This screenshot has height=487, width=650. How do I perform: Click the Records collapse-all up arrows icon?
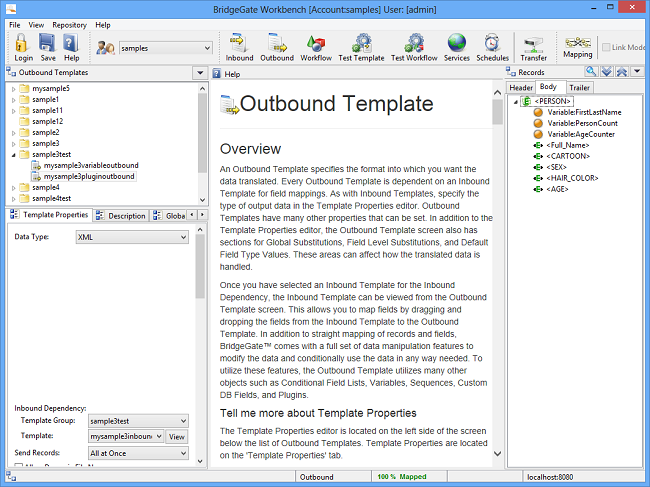621,71
